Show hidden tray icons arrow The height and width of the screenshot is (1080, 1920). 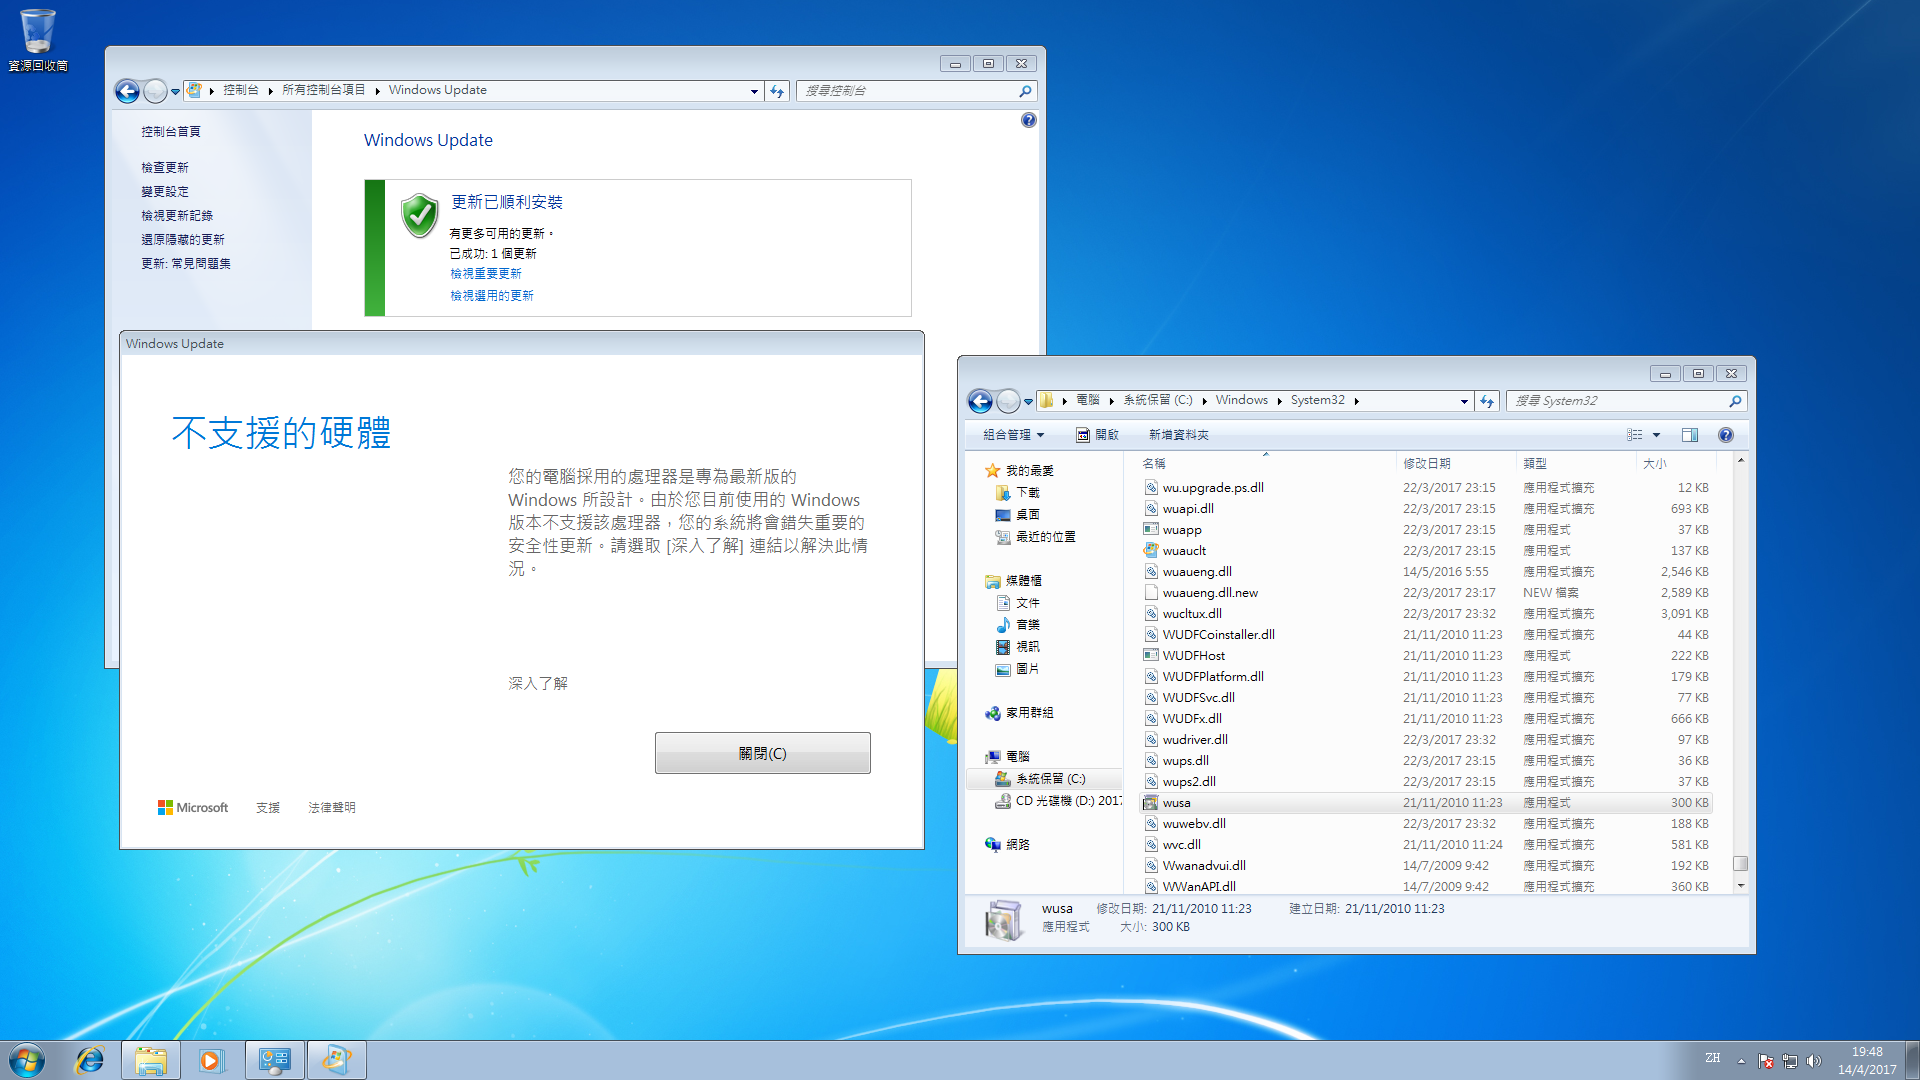[x=1741, y=1061]
